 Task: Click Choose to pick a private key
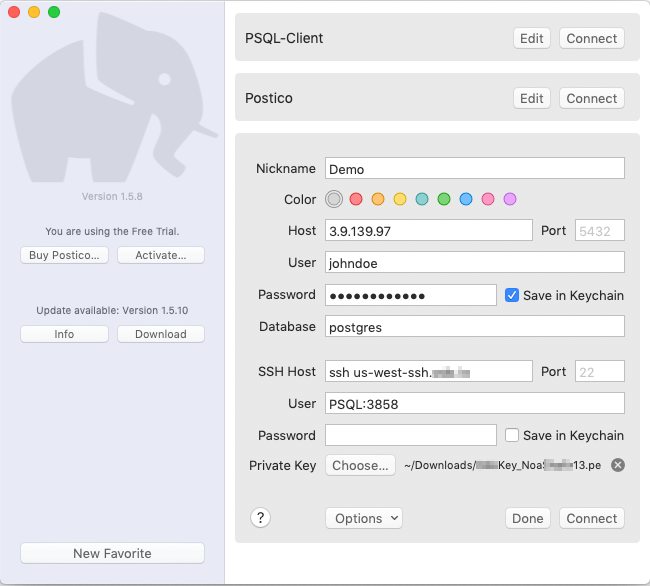coord(360,465)
